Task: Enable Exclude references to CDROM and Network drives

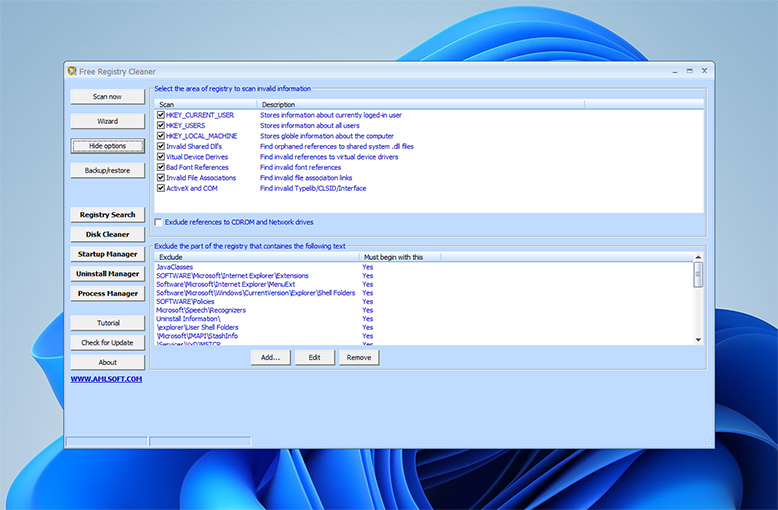Action: (158, 222)
